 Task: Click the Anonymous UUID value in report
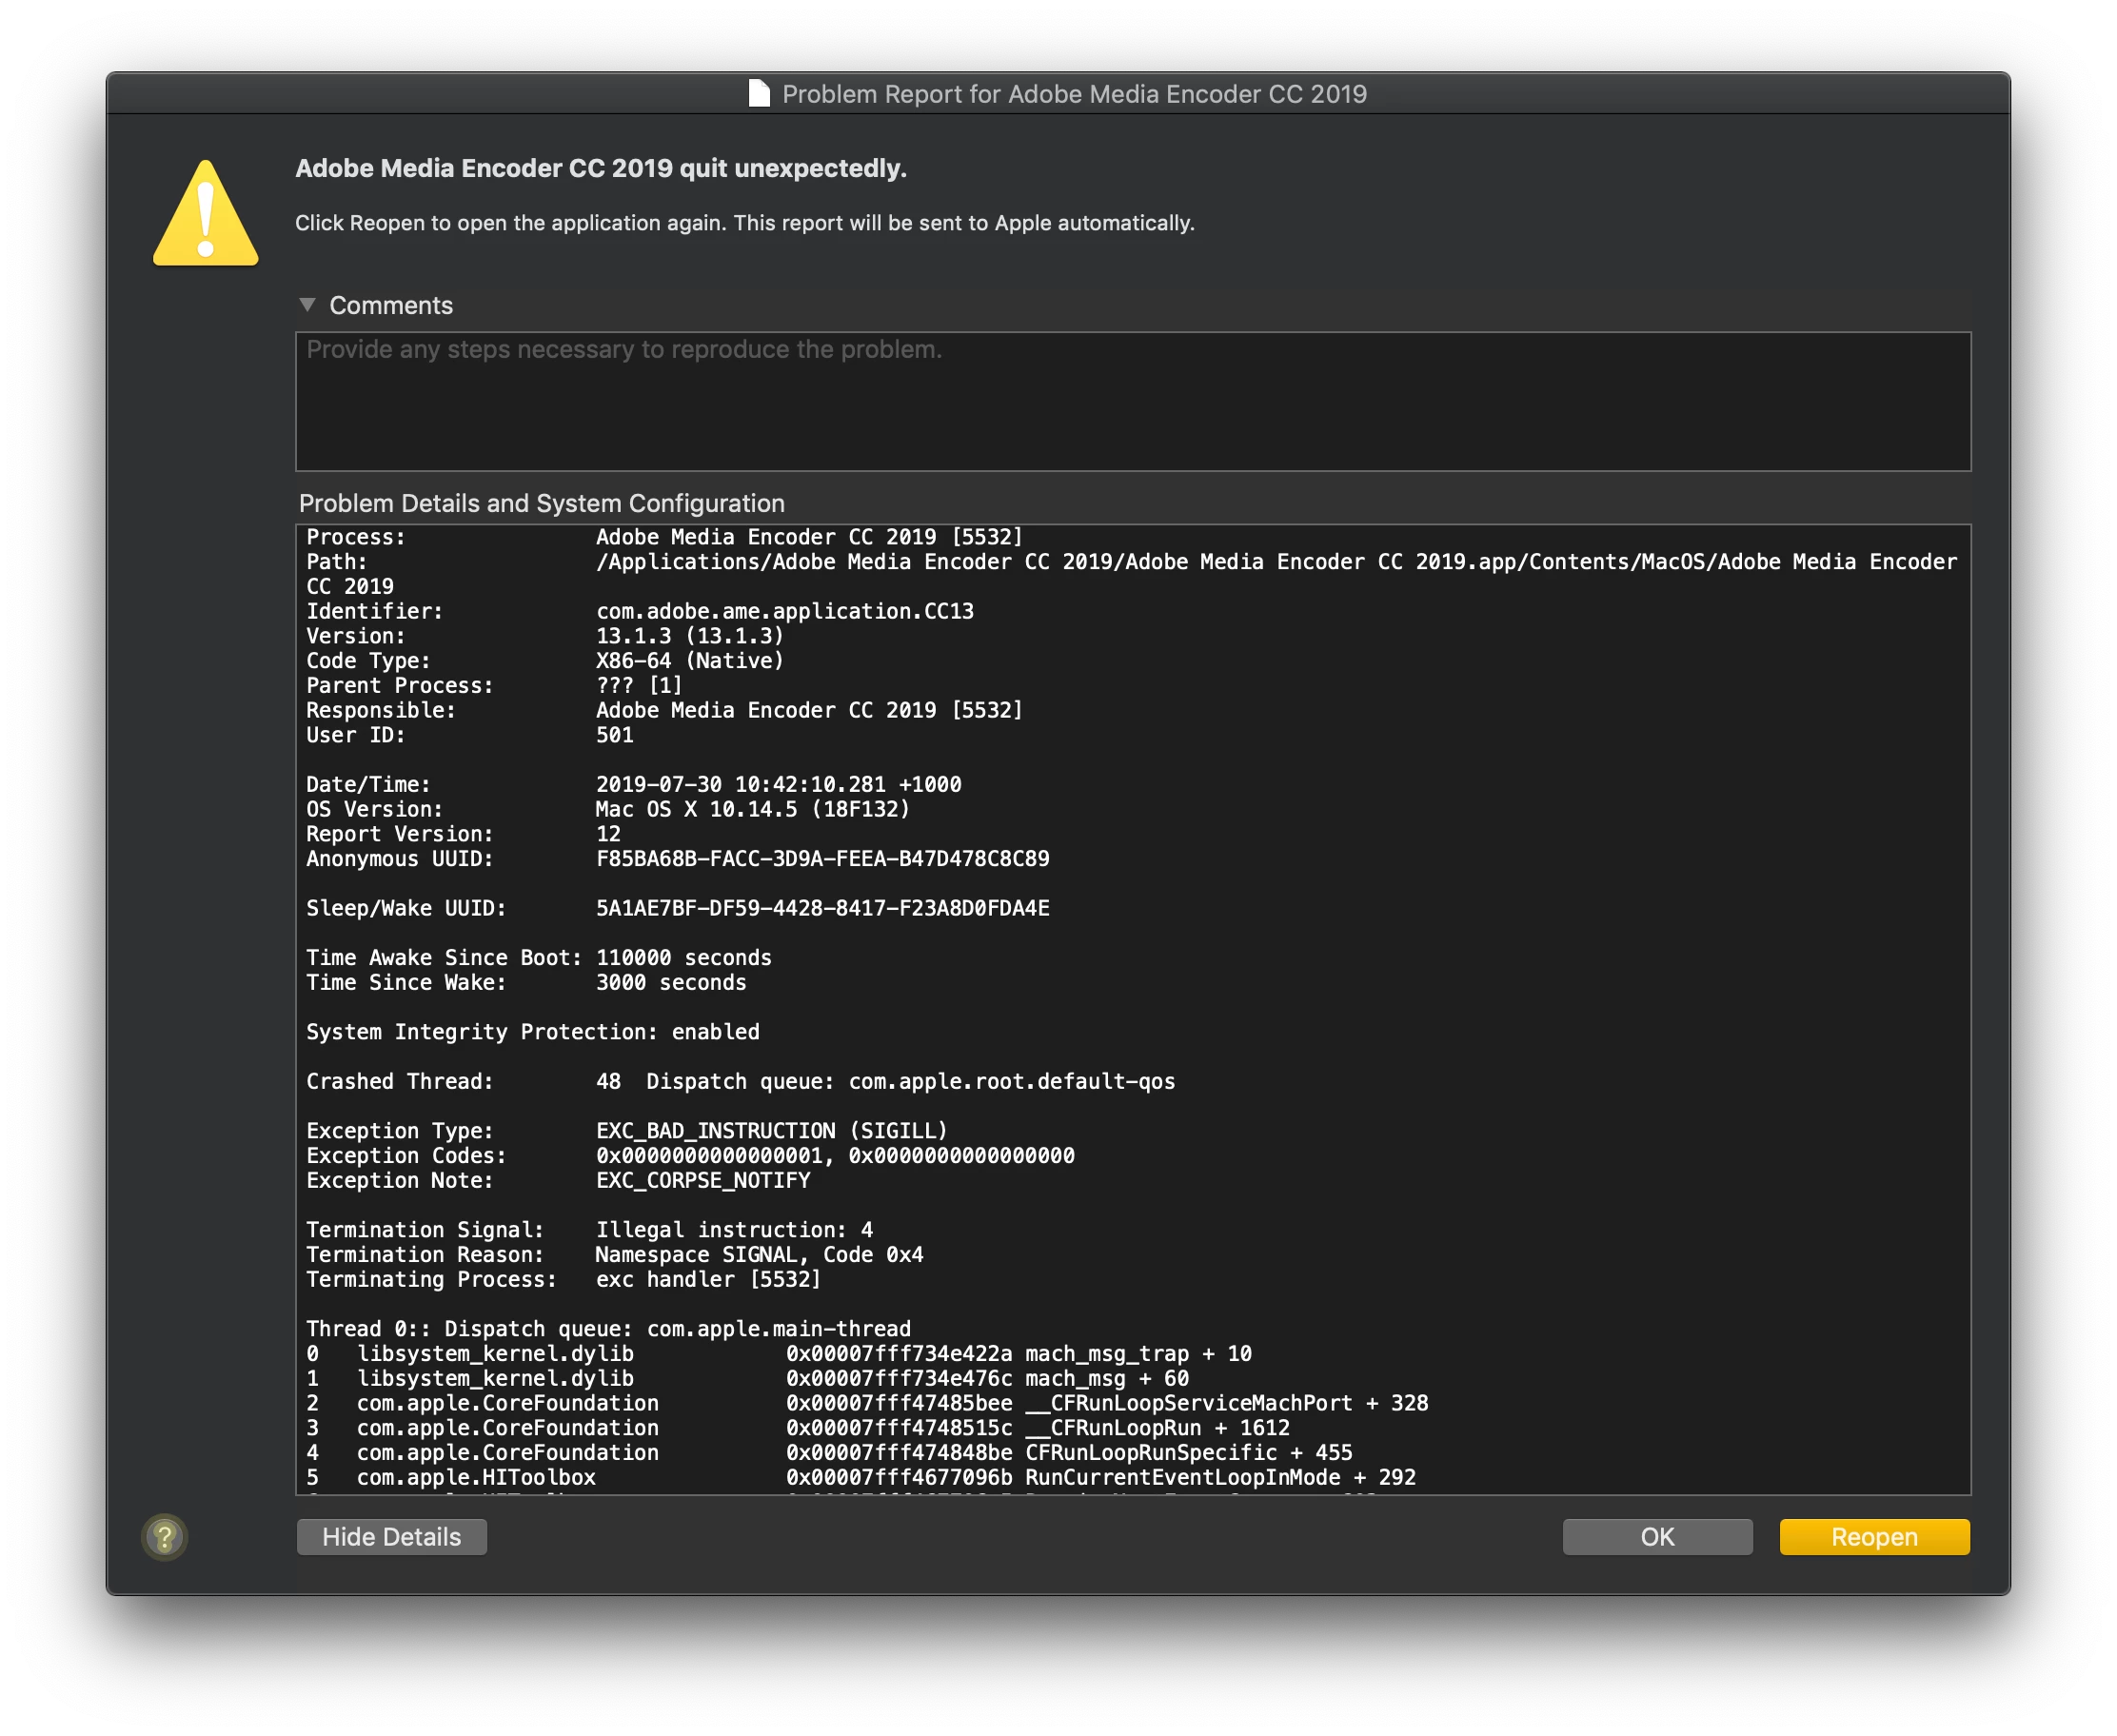pyautogui.click(x=822, y=858)
